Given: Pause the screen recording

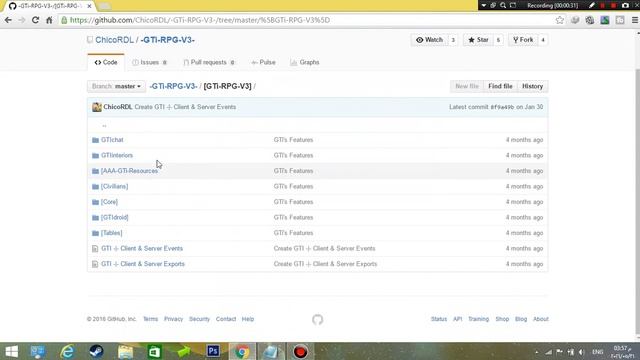Looking at the screenshot, I should click(x=602, y=6).
